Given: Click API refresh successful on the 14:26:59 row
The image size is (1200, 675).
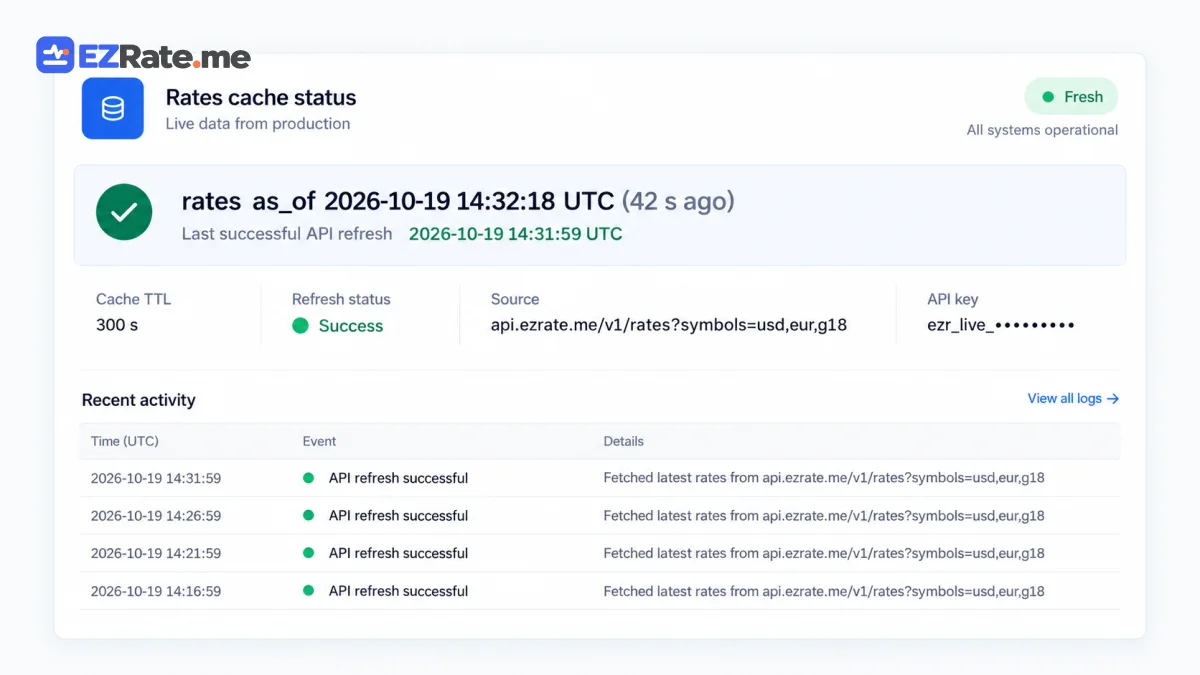Looking at the screenshot, I should tap(398, 516).
